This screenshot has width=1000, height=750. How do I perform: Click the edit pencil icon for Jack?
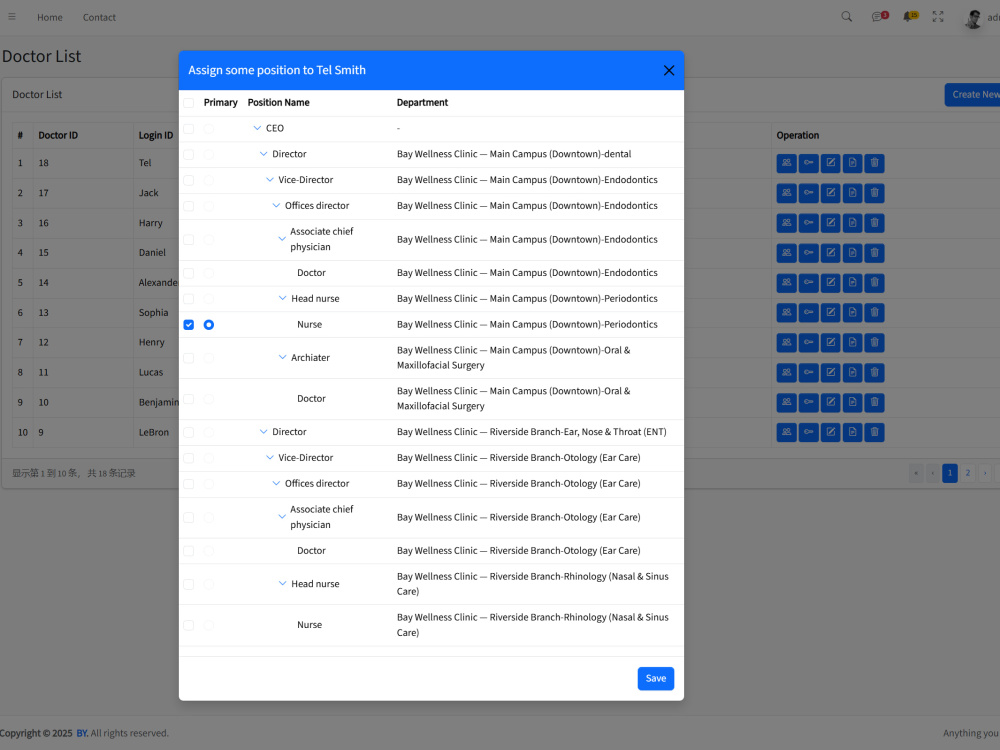coord(830,193)
